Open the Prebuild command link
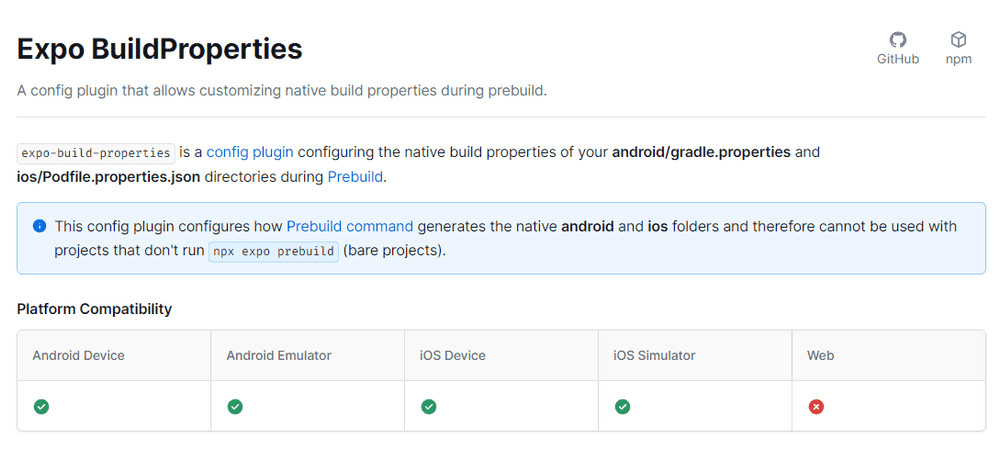The width and height of the screenshot is (1000, 460). tap(350, 226)
